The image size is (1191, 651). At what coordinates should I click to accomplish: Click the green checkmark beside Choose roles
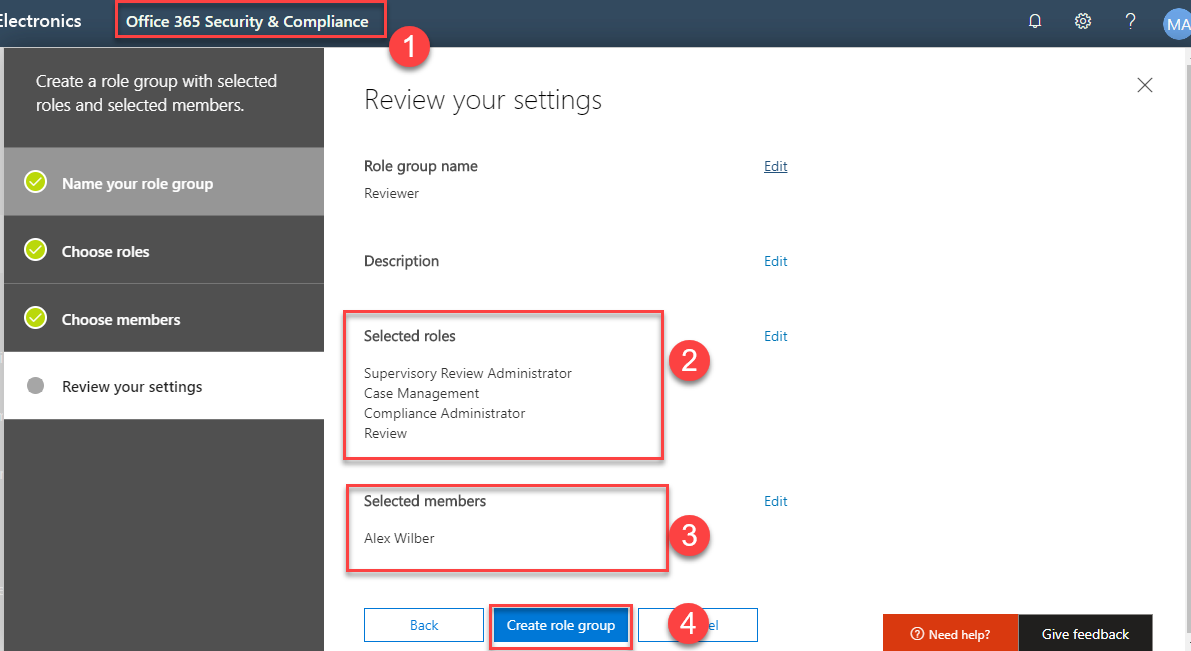pyautogui.click(x=36, y=250)
